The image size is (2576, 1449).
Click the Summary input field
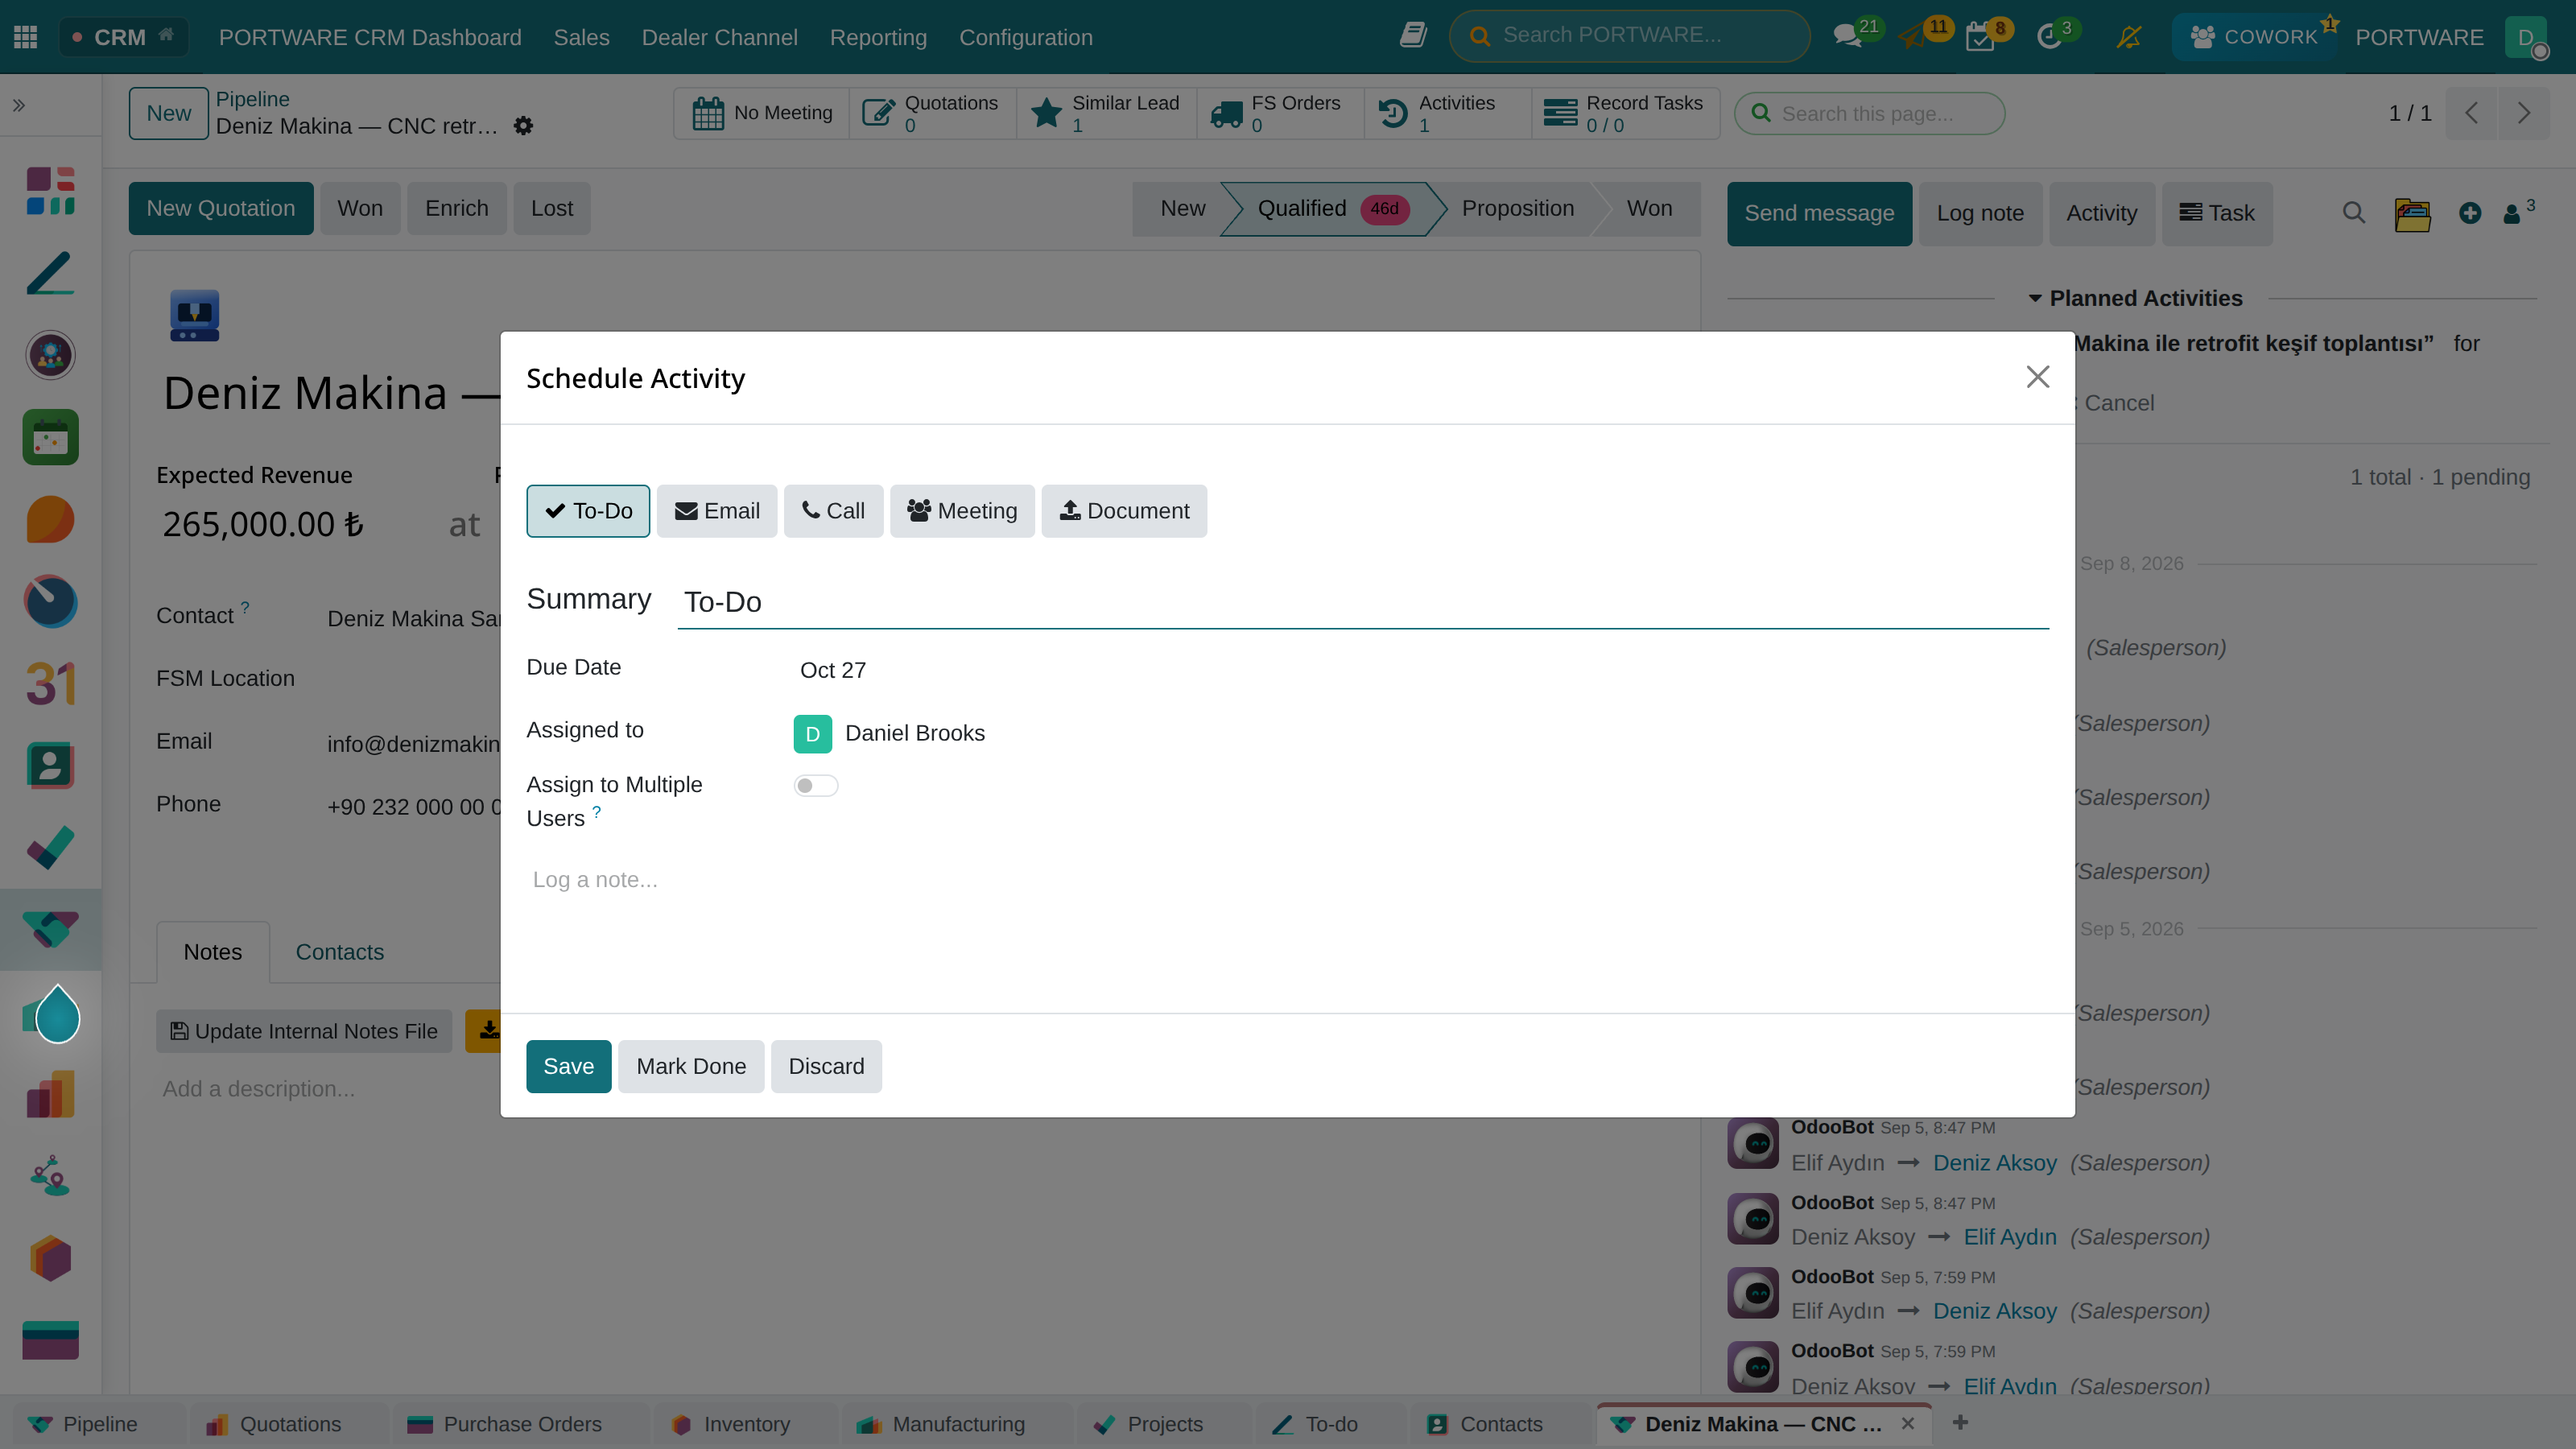pos(1363,602)
